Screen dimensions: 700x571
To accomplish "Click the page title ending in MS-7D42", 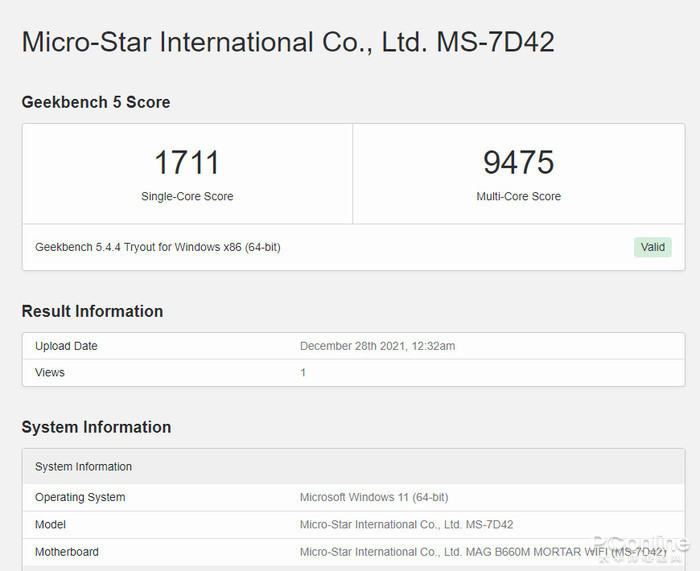I will pos(288,42).
